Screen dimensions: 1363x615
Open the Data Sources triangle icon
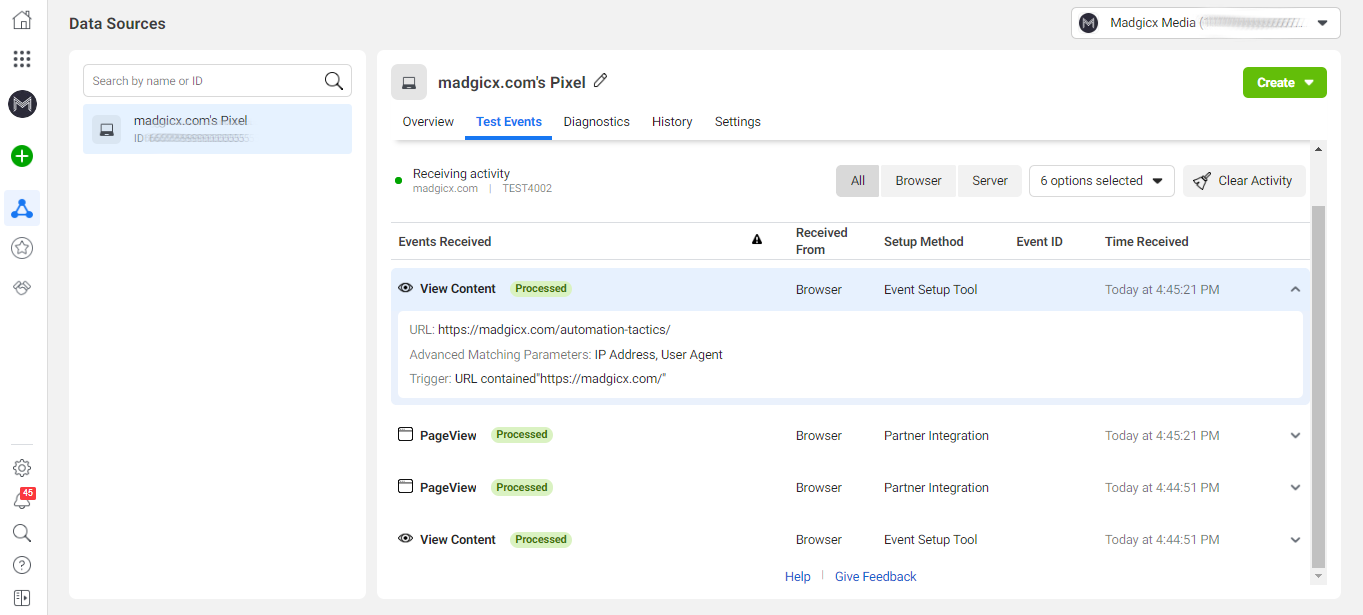[x=22, y=208]
